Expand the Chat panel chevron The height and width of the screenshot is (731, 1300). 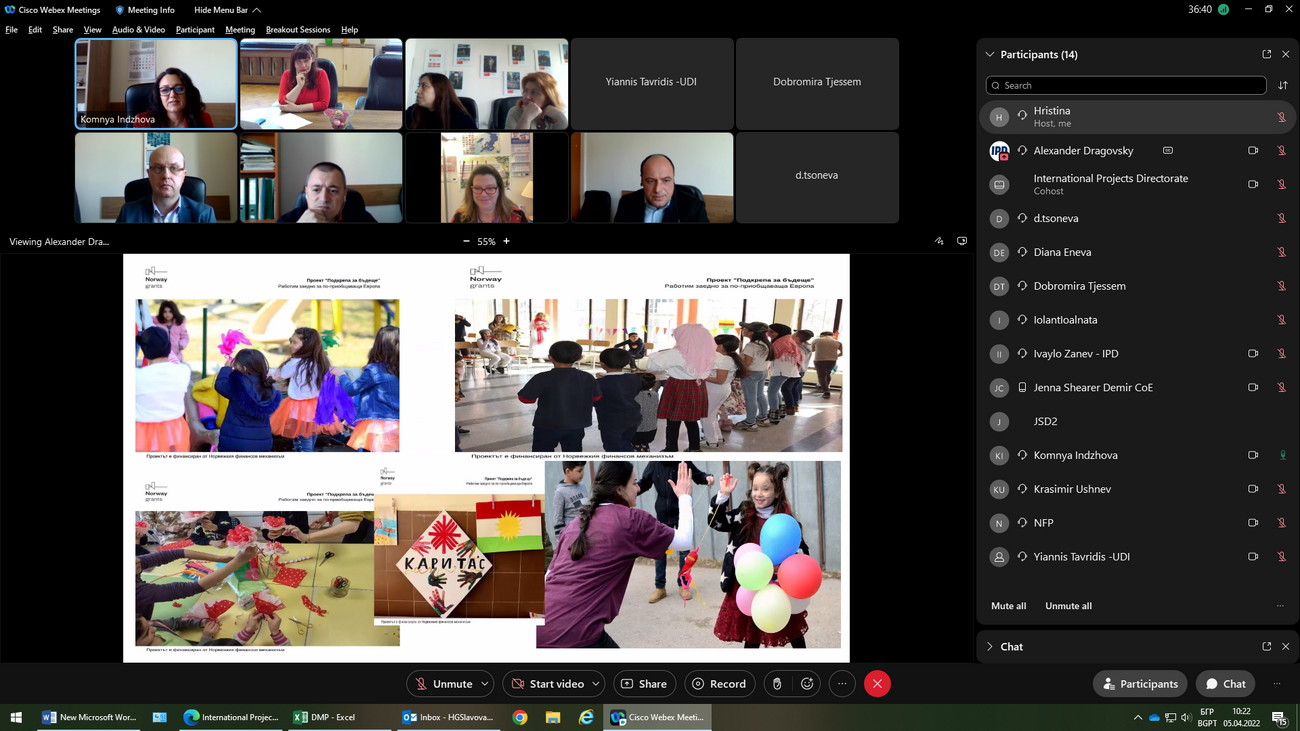pos(990,647)
